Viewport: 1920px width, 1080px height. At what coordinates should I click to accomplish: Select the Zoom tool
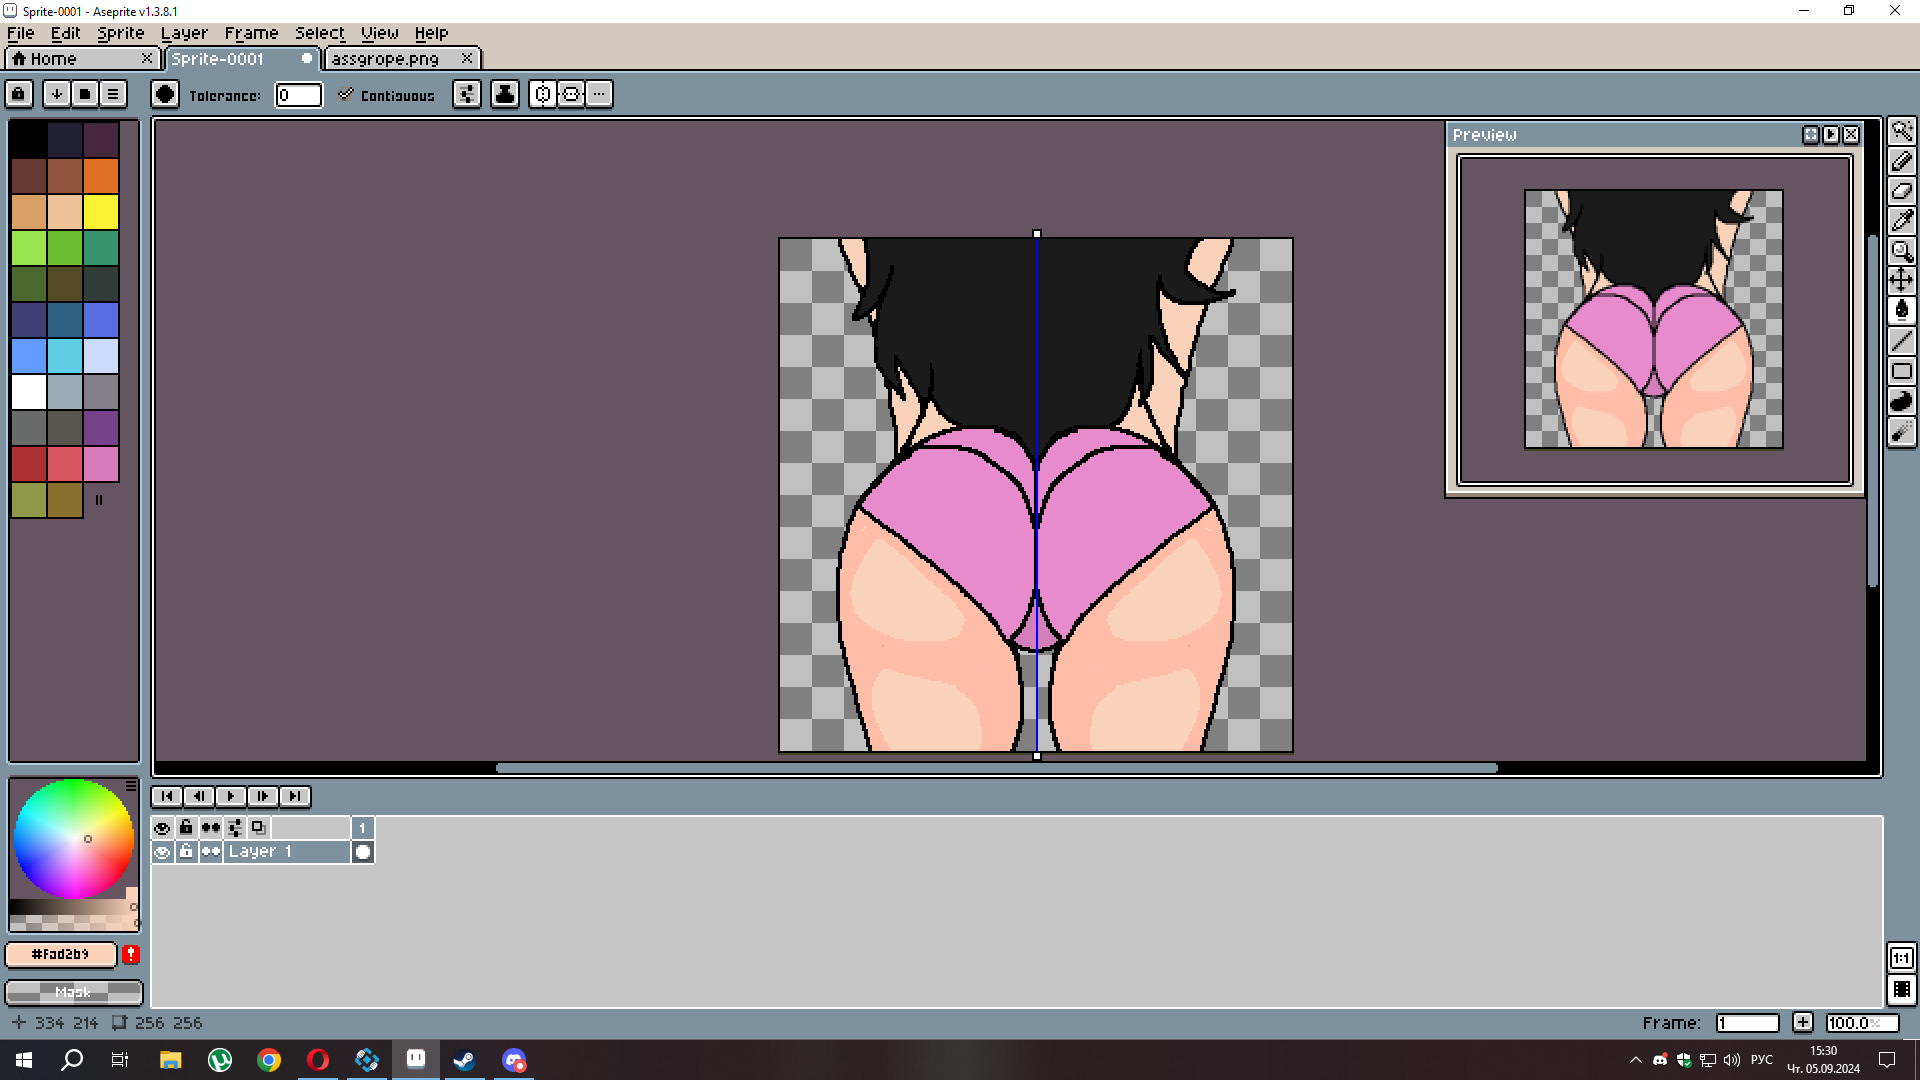tap(1901, 251)
